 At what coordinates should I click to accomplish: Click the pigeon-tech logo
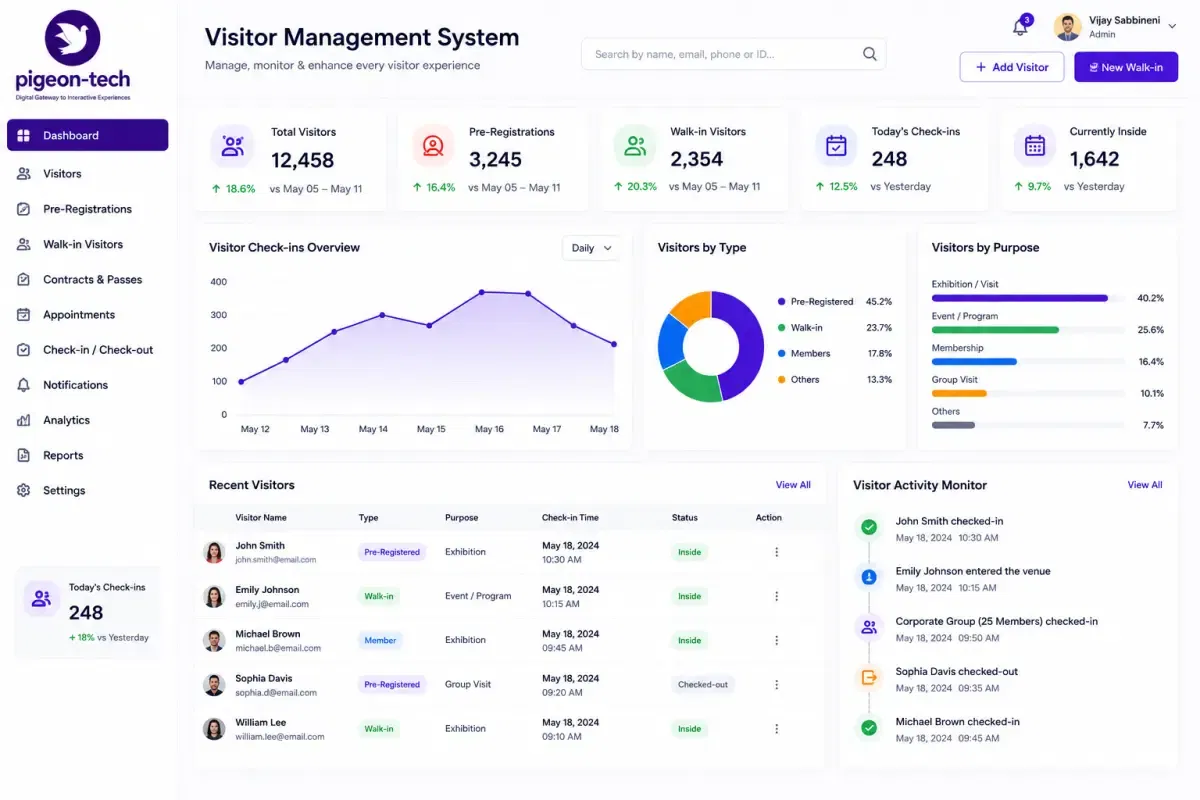pos(73,56)
